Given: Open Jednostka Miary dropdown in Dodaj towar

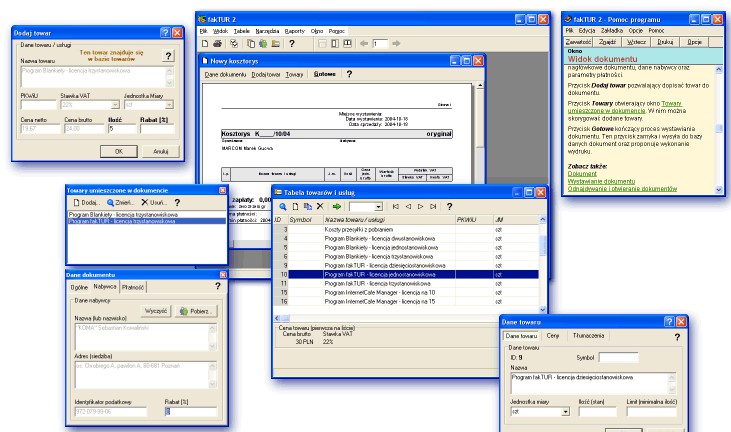Looking at the screenshot, I should tap(169, 105).
